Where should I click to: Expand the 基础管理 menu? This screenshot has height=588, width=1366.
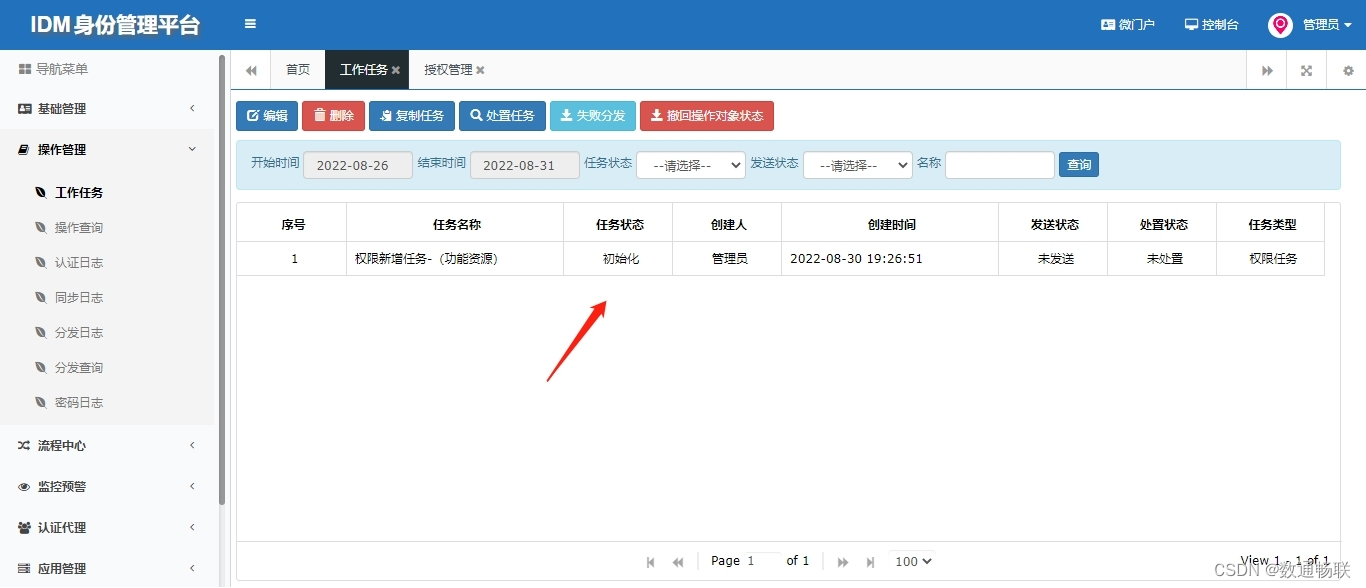107,109
